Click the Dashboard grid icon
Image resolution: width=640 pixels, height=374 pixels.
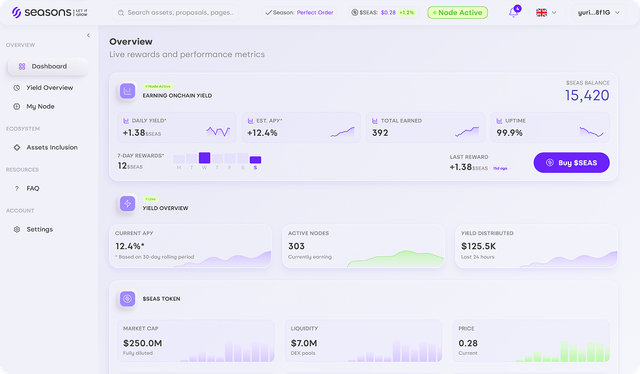22,66
